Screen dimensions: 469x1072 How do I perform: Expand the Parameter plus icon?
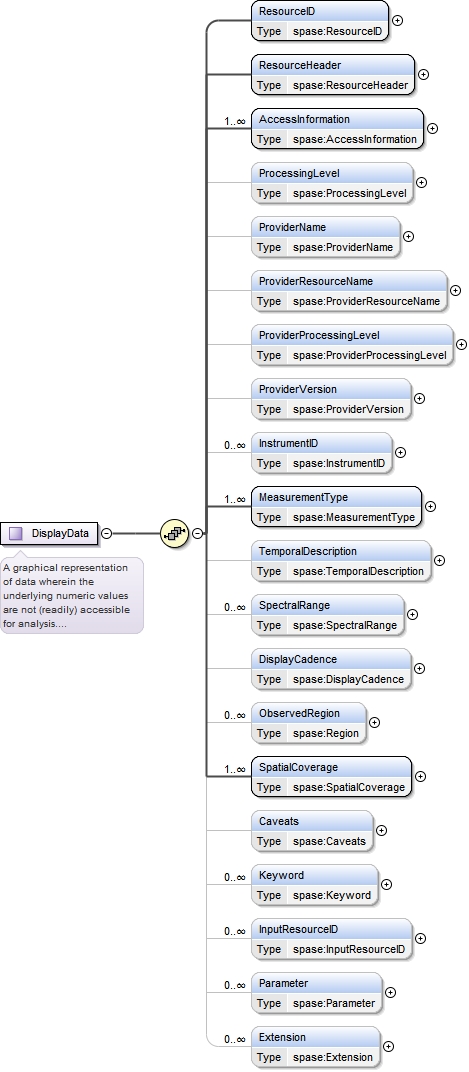tap(390, 993)
